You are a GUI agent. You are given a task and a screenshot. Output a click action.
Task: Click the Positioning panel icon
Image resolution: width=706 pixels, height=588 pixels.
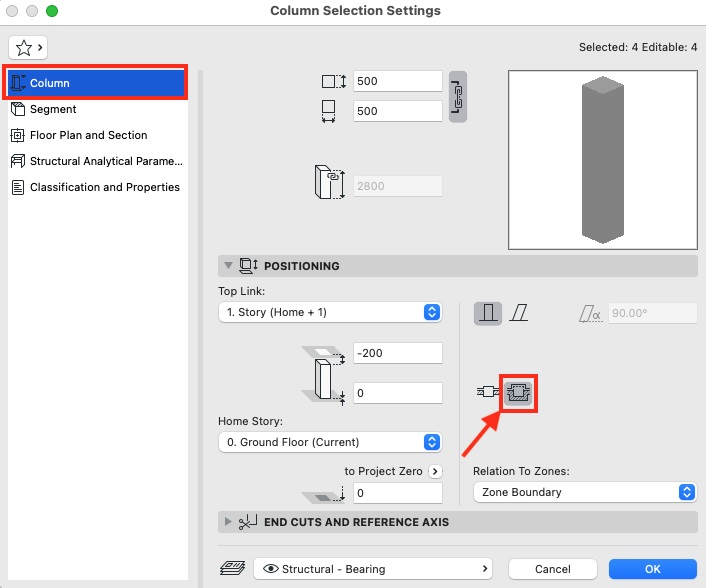(x=248, y=266)
